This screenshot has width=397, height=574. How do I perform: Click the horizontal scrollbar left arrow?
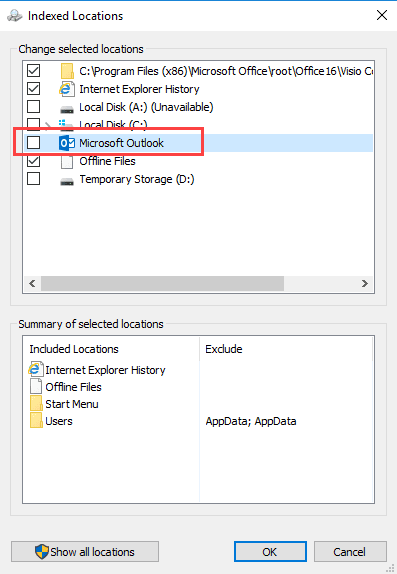pyautogui.click(x=32, y=283)
